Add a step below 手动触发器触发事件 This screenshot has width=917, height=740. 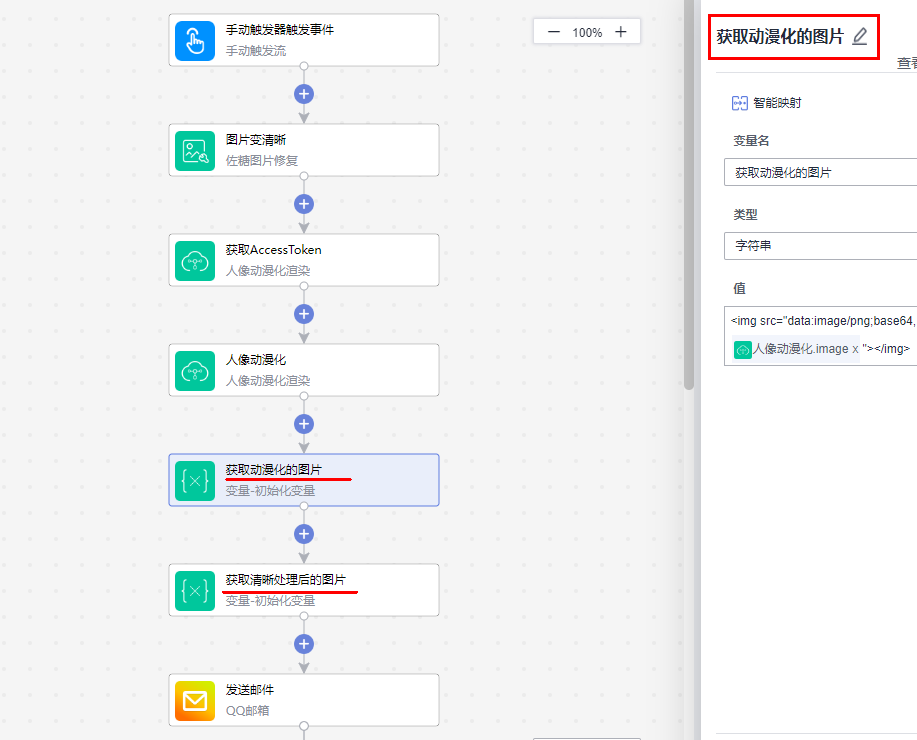[x=304, y=94]
